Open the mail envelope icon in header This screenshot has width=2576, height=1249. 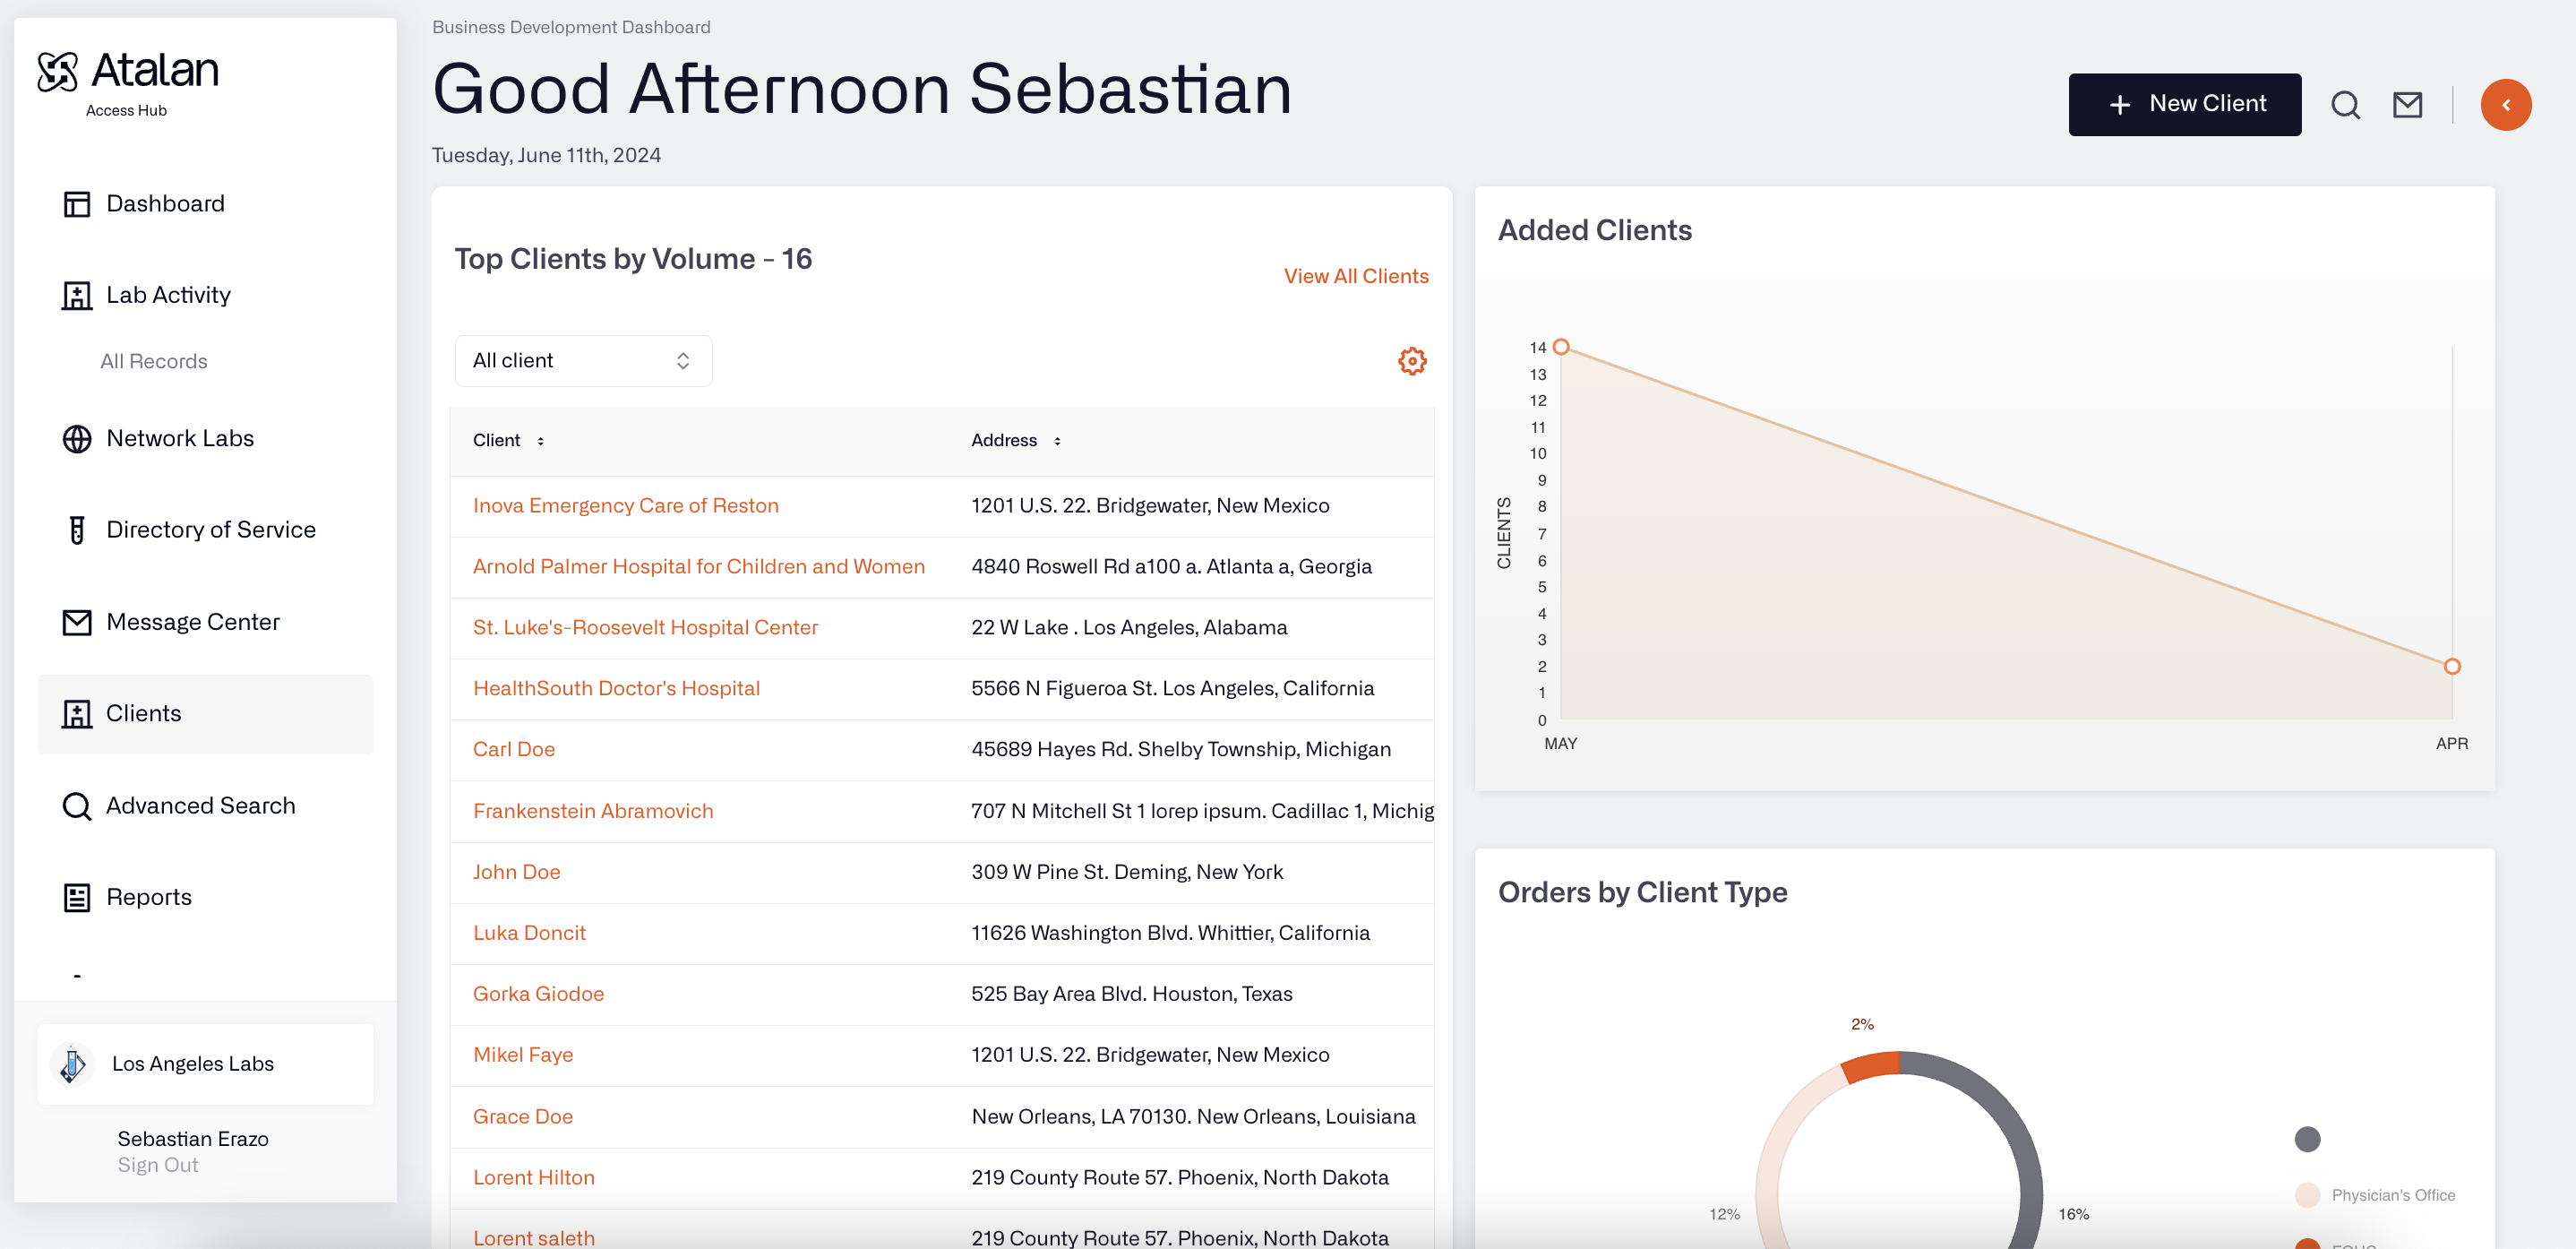[2407, 105]
